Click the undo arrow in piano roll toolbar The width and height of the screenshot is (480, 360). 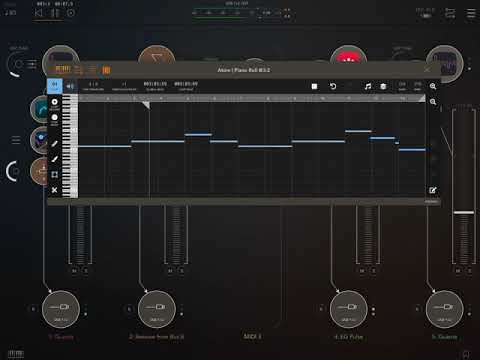(x=333, y=86)
